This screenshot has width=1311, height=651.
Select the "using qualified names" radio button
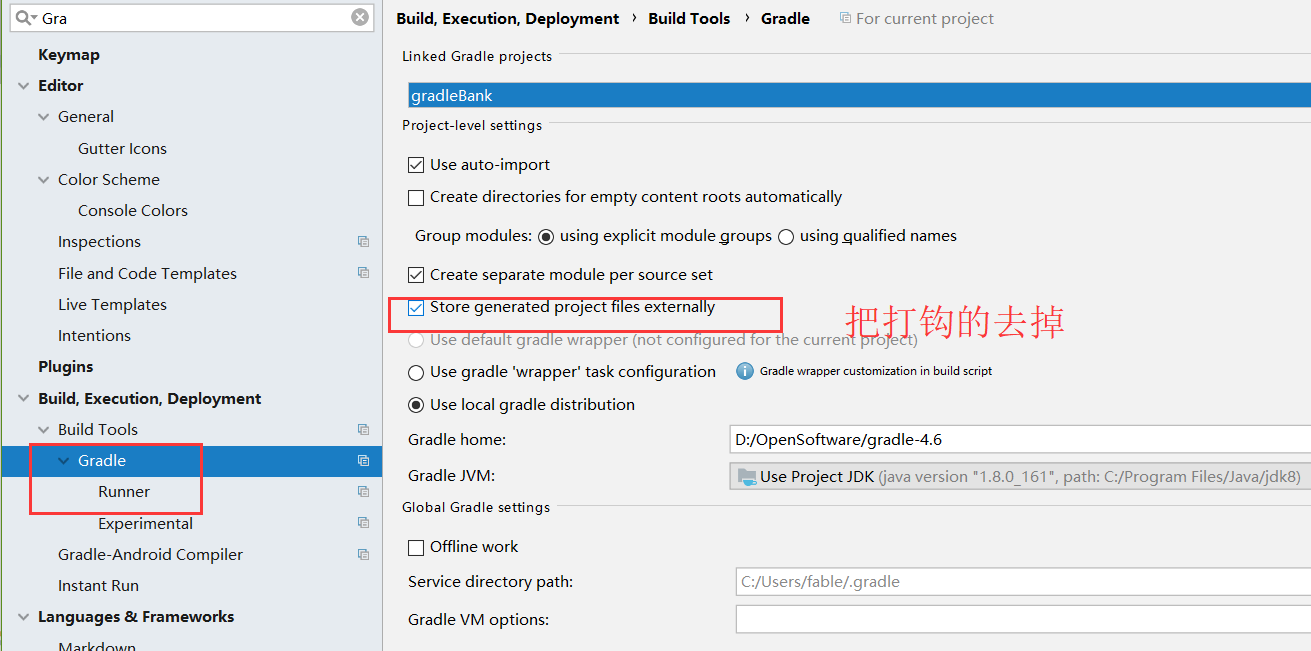[x=786, y=236]
